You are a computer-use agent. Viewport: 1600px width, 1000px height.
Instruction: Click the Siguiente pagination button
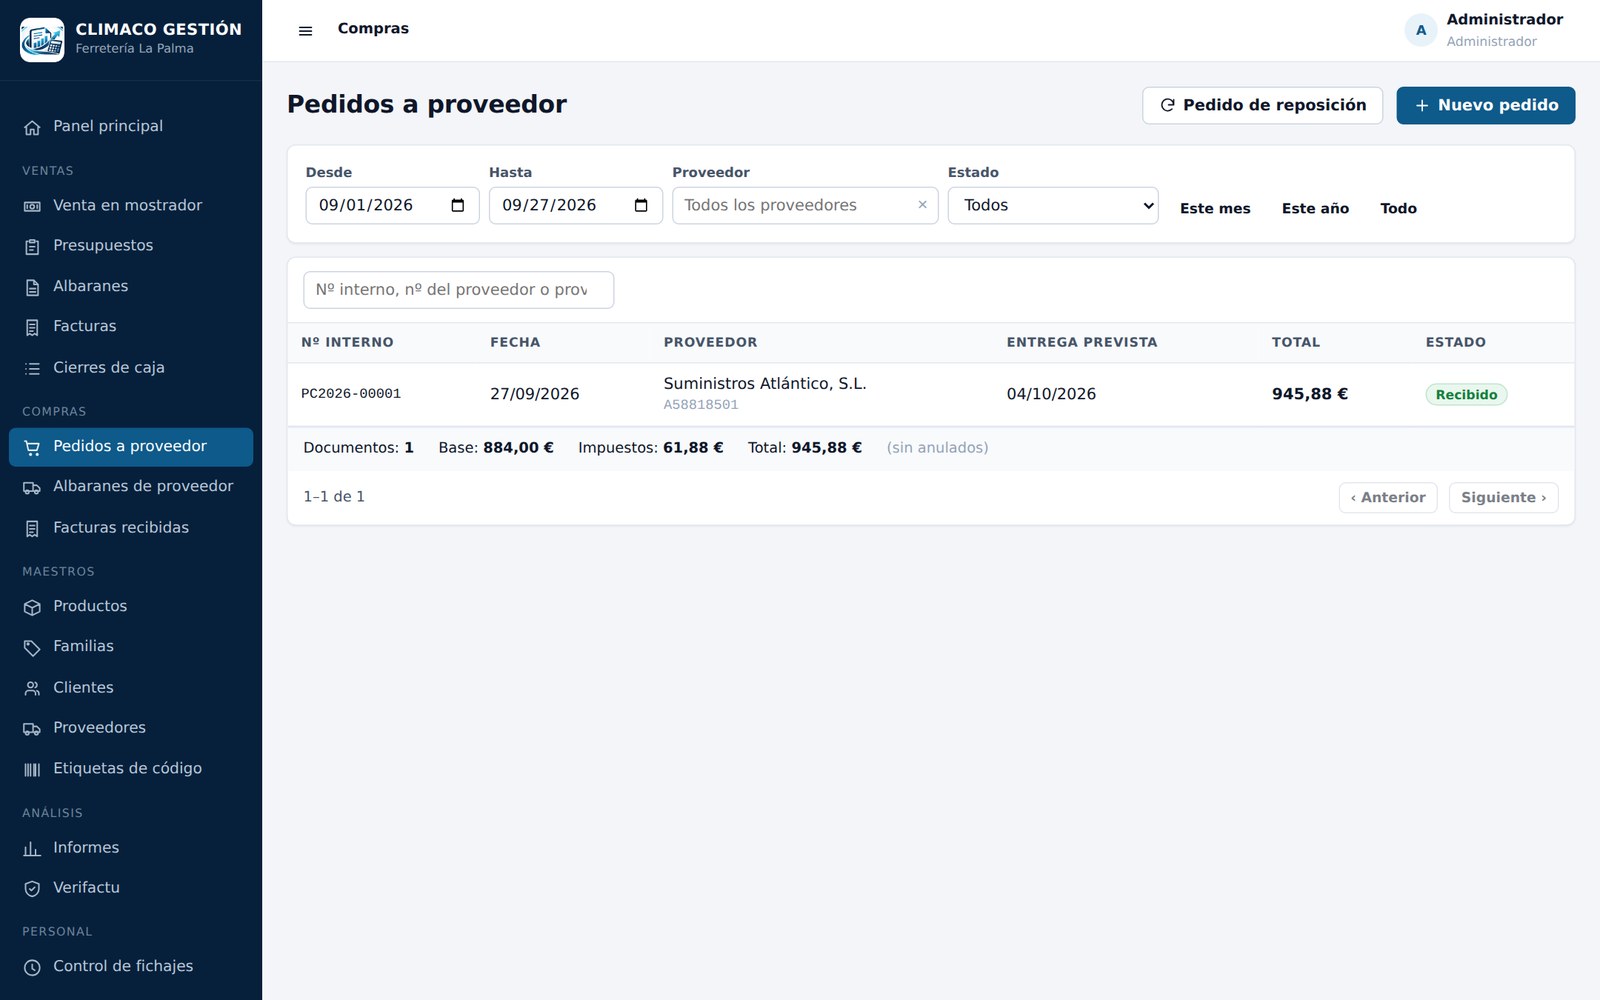[x=1503, y=497]
